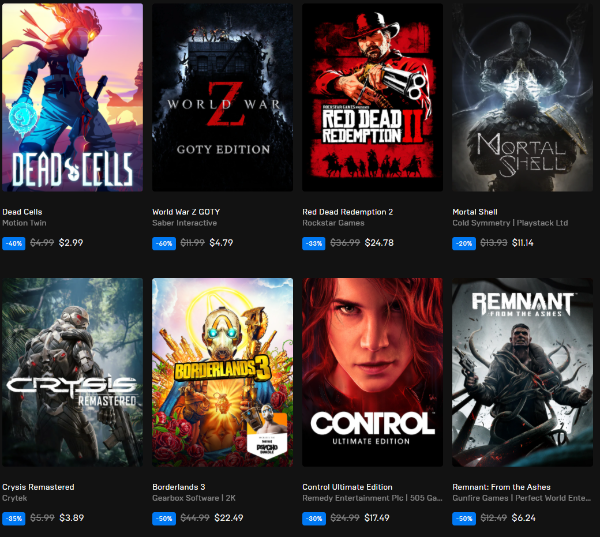Open the Crysis Remastered cover image

[72, 372]
